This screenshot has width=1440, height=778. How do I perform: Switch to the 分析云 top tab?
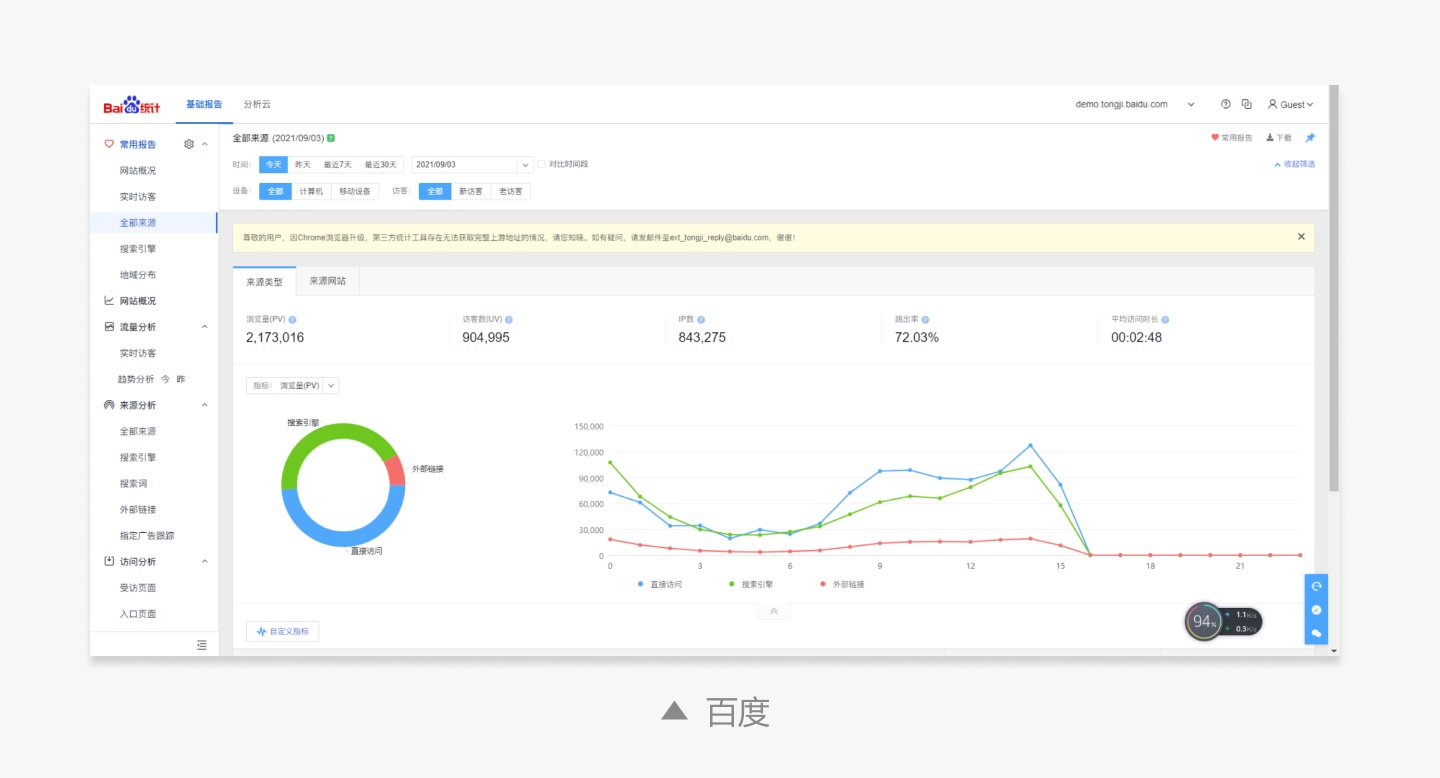point(257,104)
